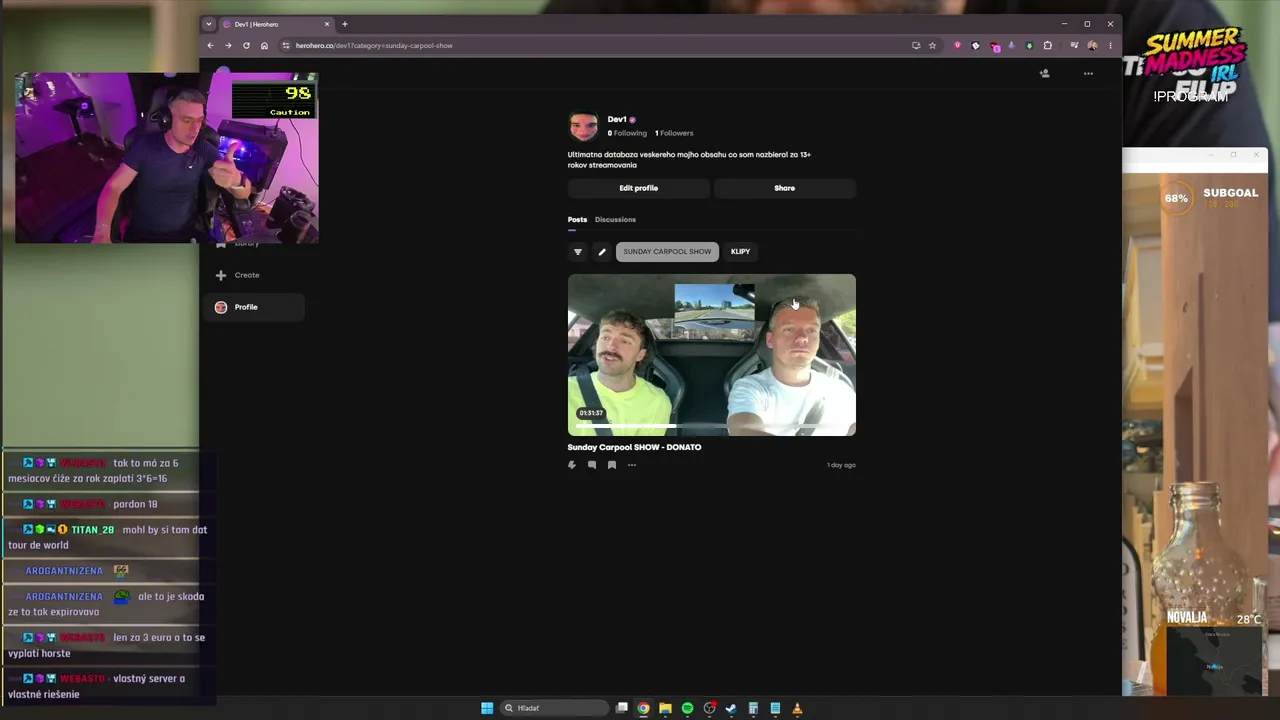The width and height of the screenshot is (1280, 720).
Task: Click the profile bio text starting 'Ultimatna databaza'
Action: point(689,160)
